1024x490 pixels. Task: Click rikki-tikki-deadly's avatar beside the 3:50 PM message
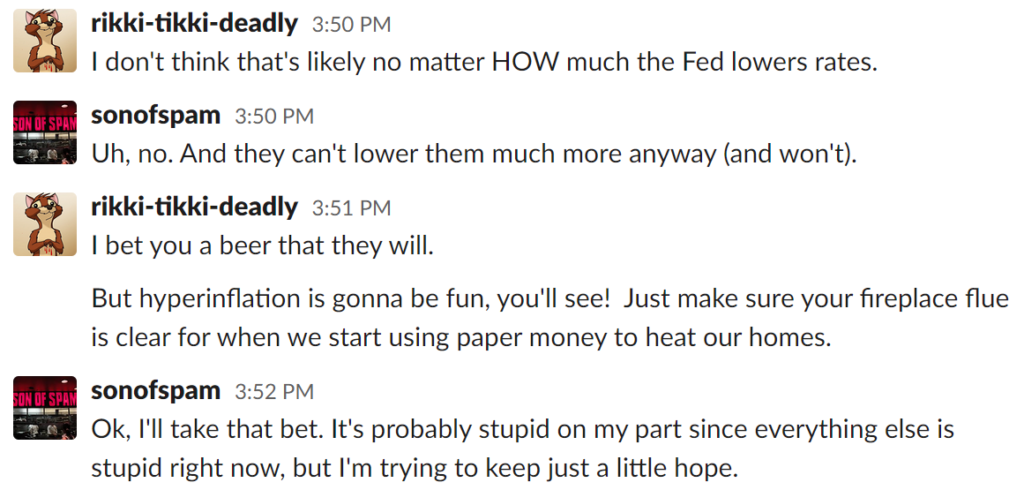[45, 42]
